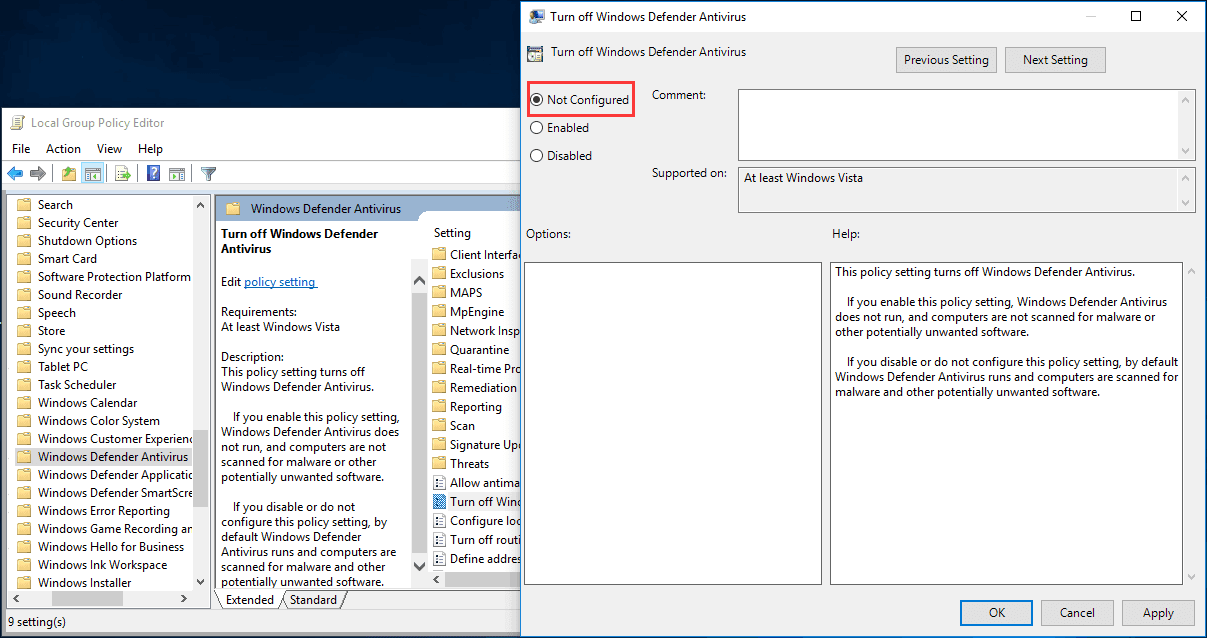Open the View menu
This screenshot has height=638, width=1207.
click(109, 149)
